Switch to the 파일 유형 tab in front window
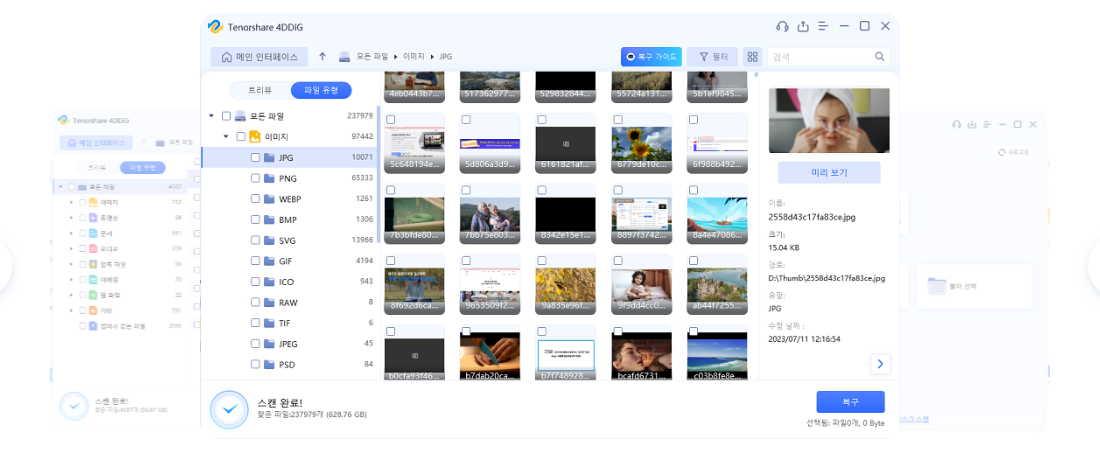This screenshot has height=457, width=1100. pos(321,90)
